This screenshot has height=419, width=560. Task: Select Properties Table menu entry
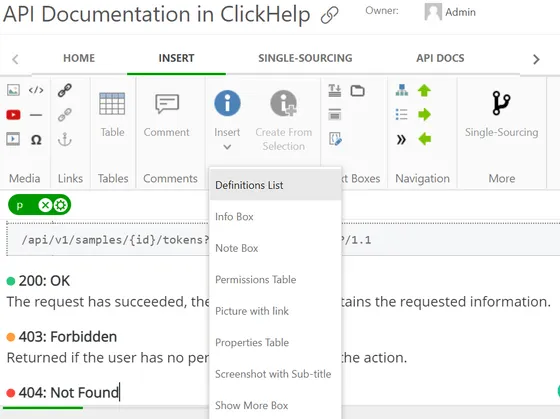[x=275, y=342]
